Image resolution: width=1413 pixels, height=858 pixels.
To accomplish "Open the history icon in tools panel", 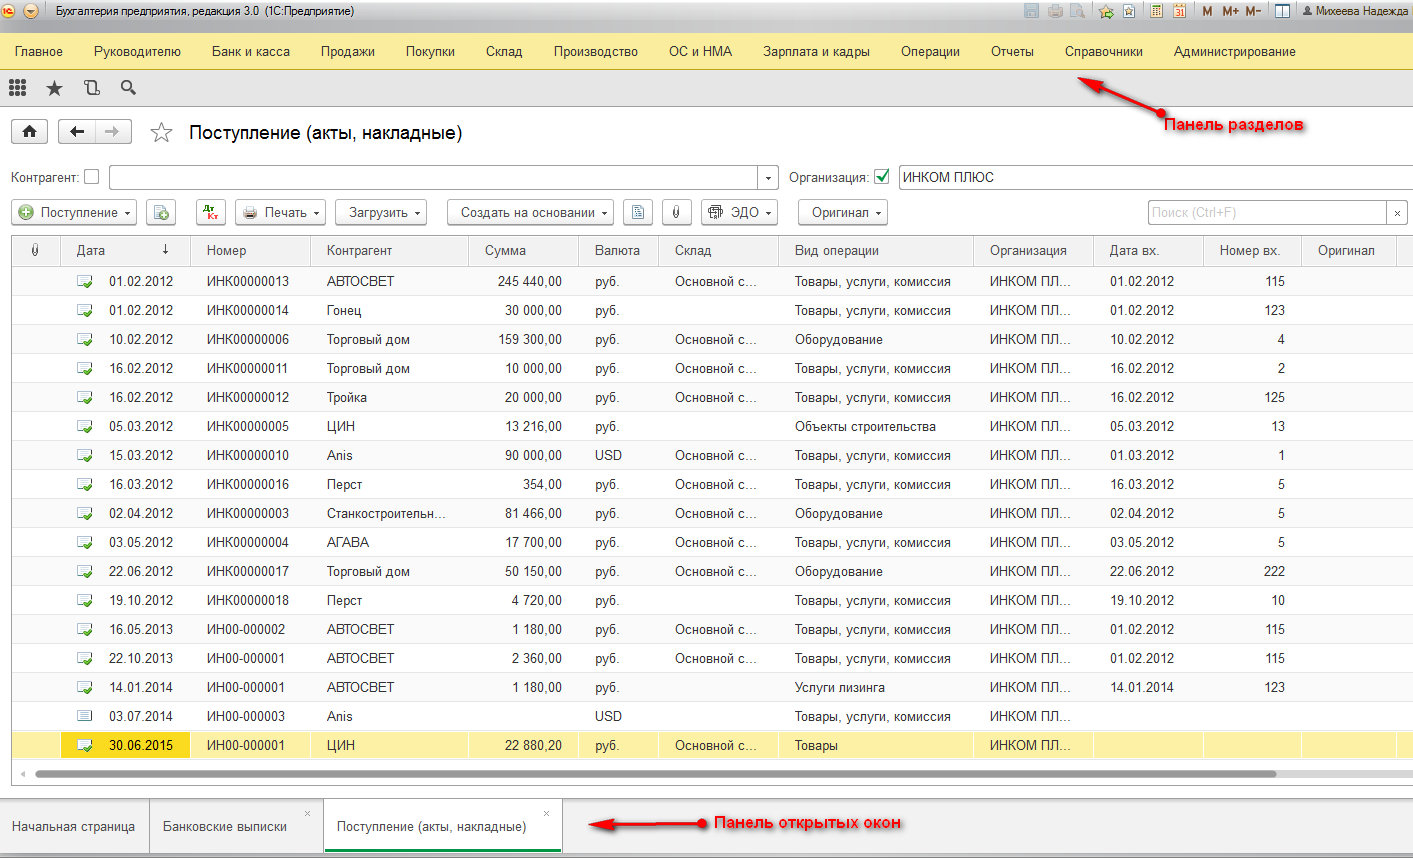I will [x=92, y=88].
